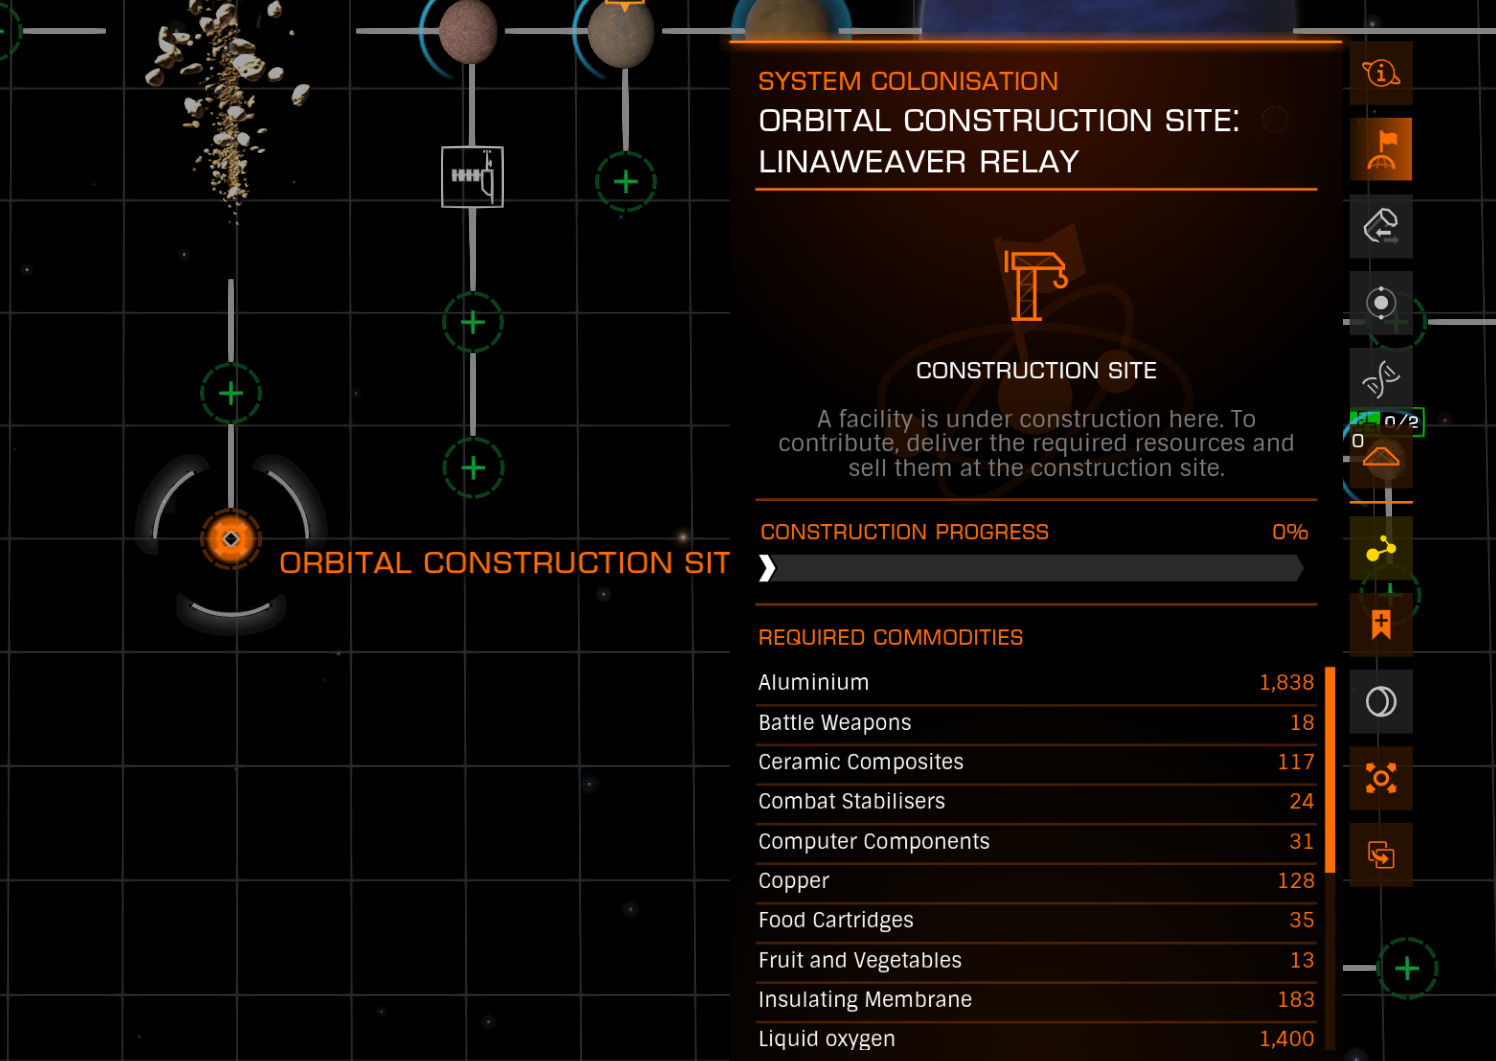
Task: Select the yellow connected nodes icon
Action: (1381, 549)
